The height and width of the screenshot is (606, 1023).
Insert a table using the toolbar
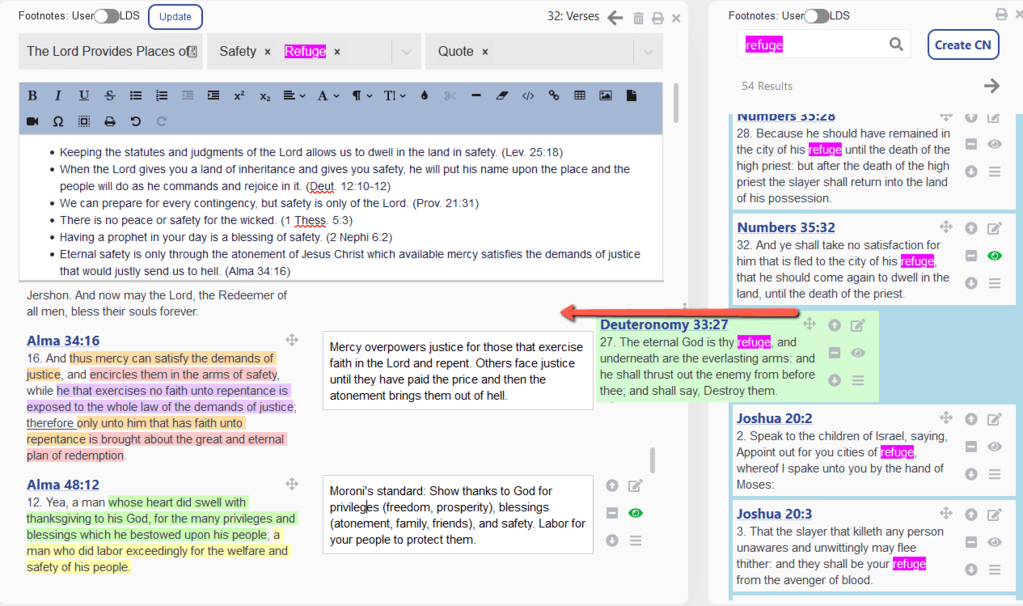tap(580, 96)
